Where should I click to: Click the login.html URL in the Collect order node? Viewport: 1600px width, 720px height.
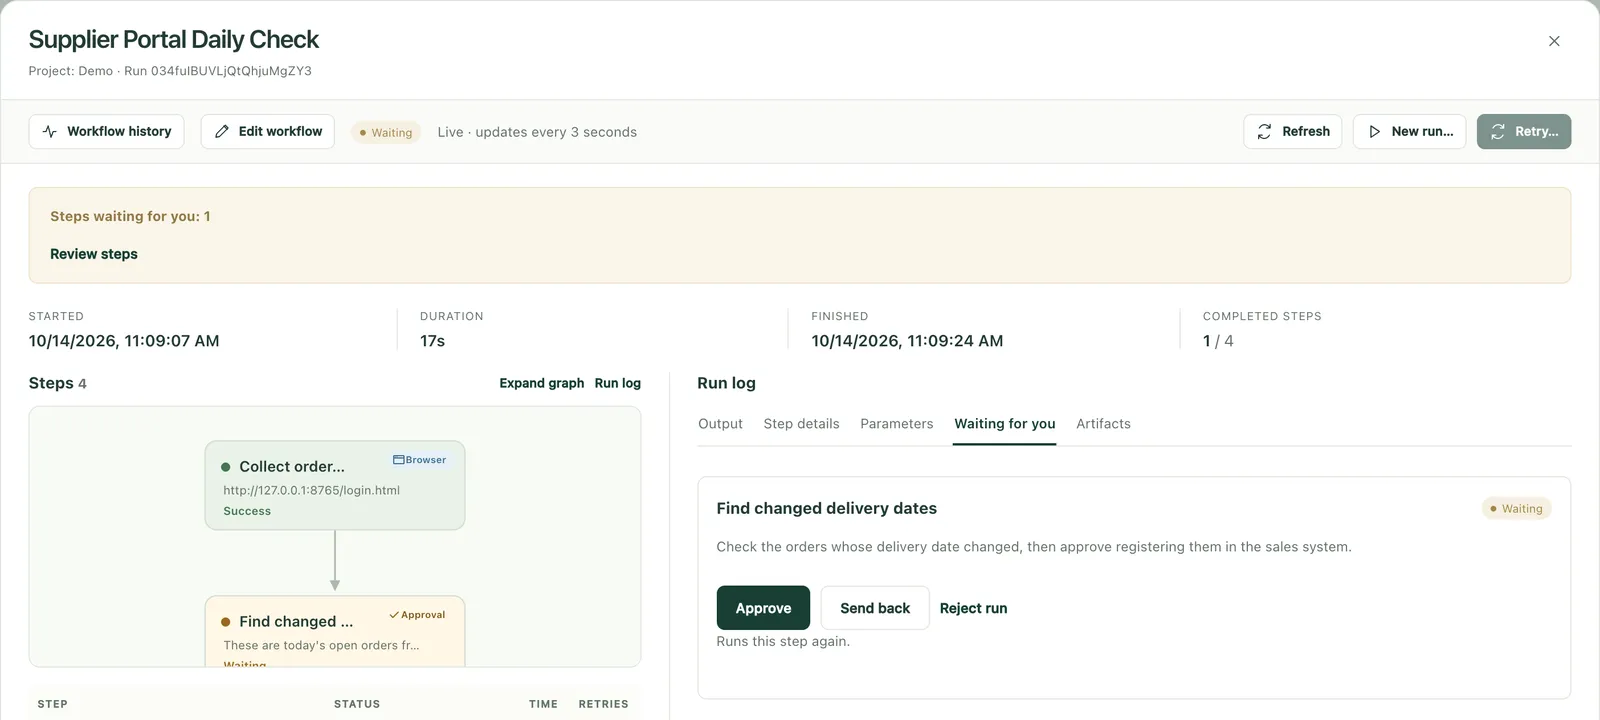click(311, 490)
